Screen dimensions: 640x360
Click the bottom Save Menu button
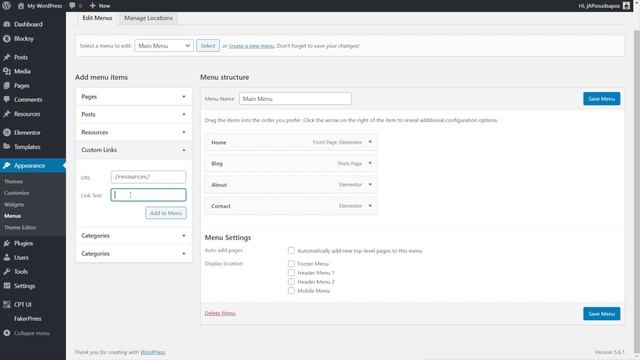[601, 314]
